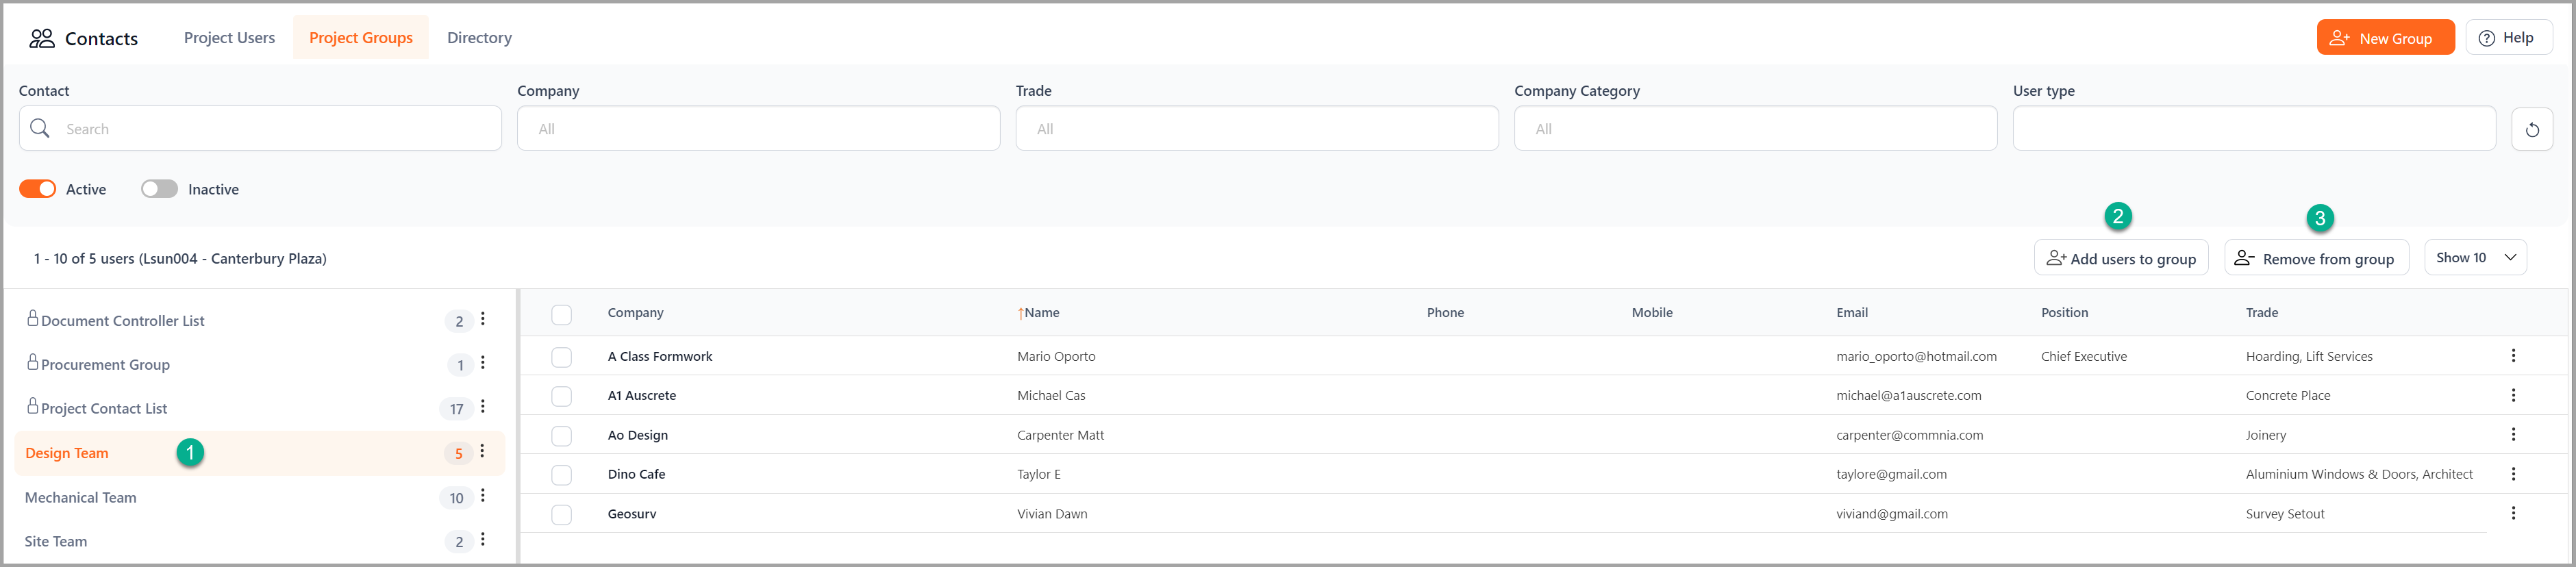Switch to the Project Users tab
The width and height of the screenshot is (2576, 567).
229,38
